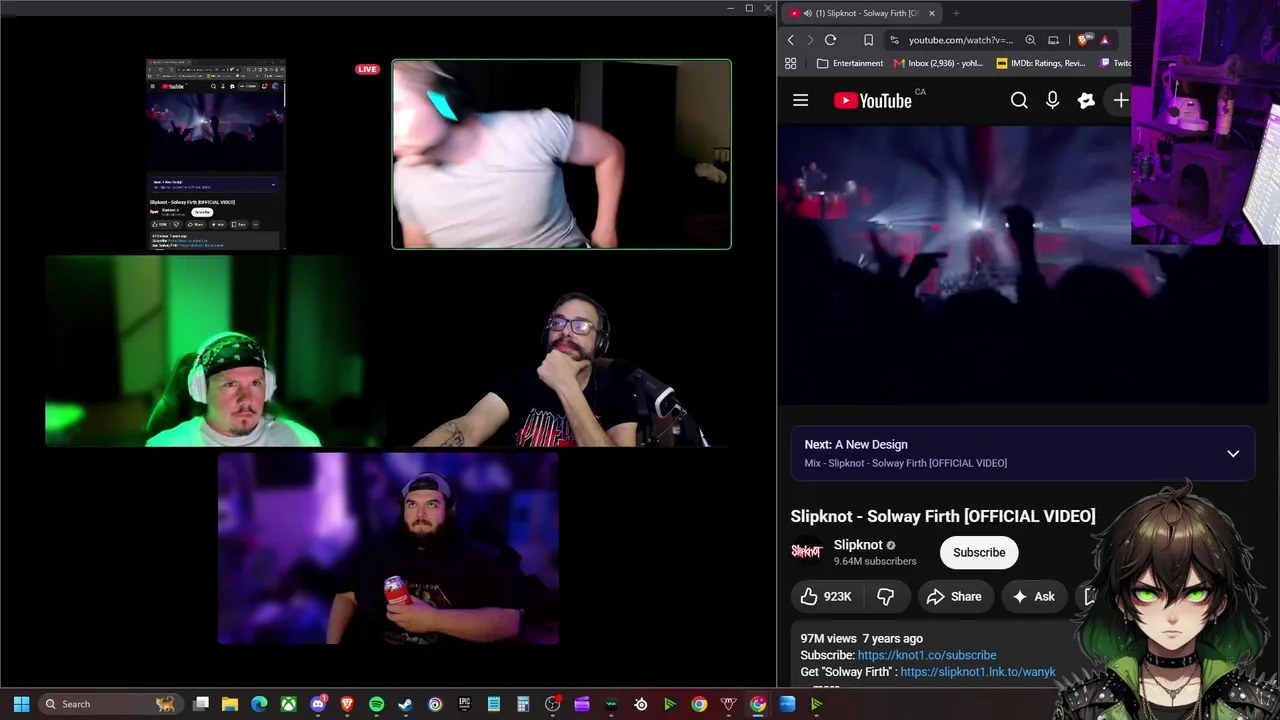The image size is (1280, 720).
Task: Mute the Slipknot tab via speaker icon
Action: coord(807,13)
